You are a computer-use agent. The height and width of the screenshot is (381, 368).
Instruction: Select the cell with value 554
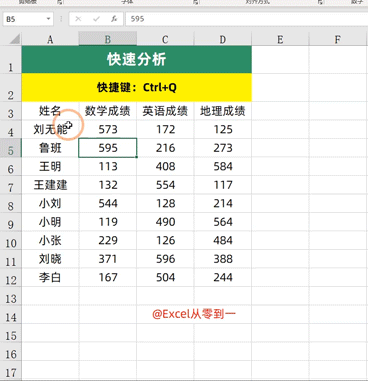tap(165, 185)
